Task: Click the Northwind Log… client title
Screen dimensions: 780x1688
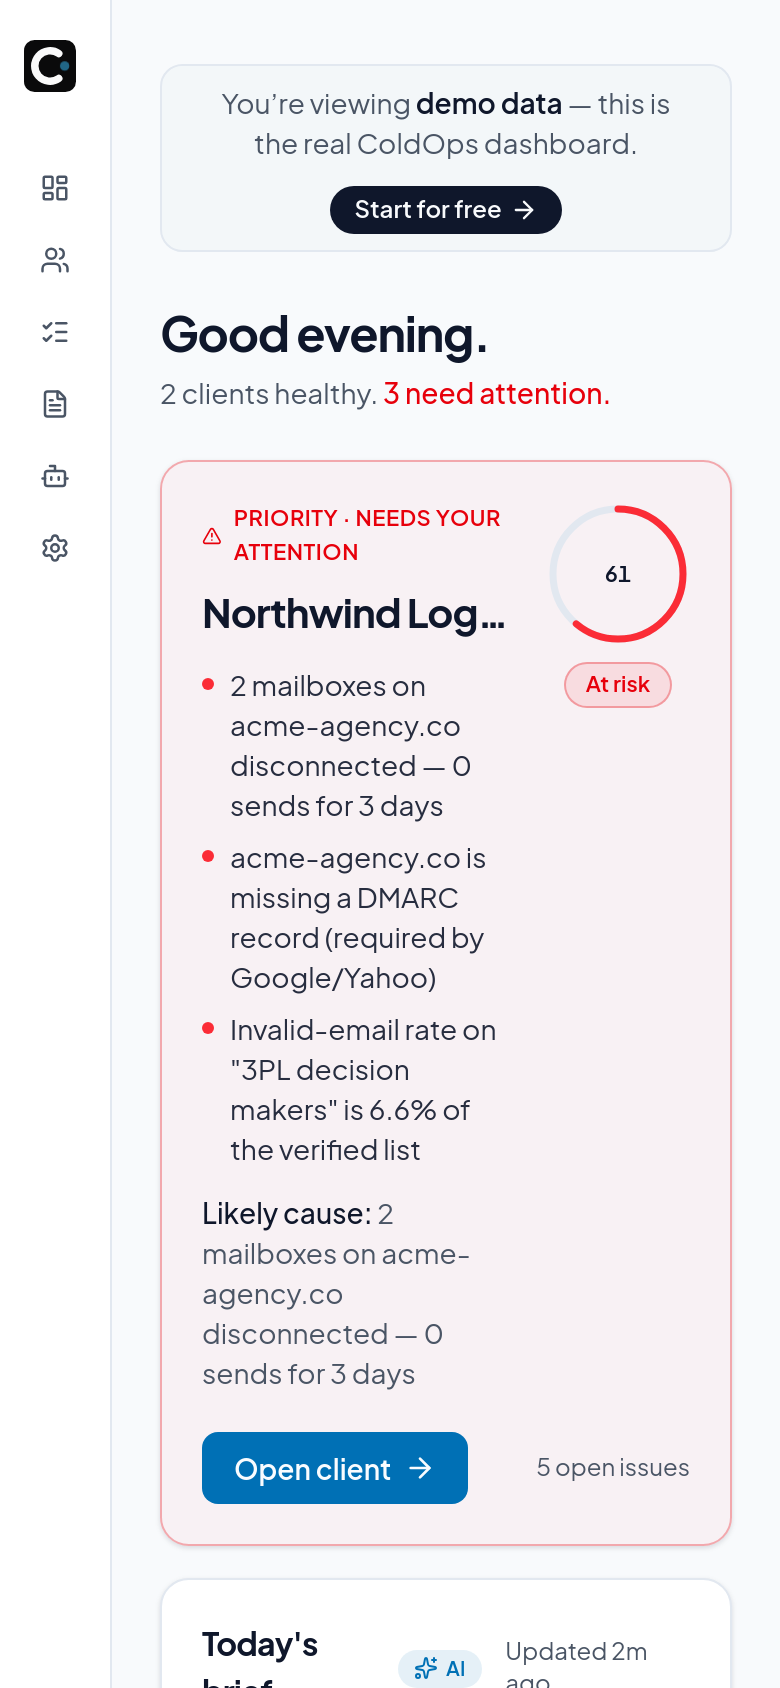Action: [x=354, y=614]
